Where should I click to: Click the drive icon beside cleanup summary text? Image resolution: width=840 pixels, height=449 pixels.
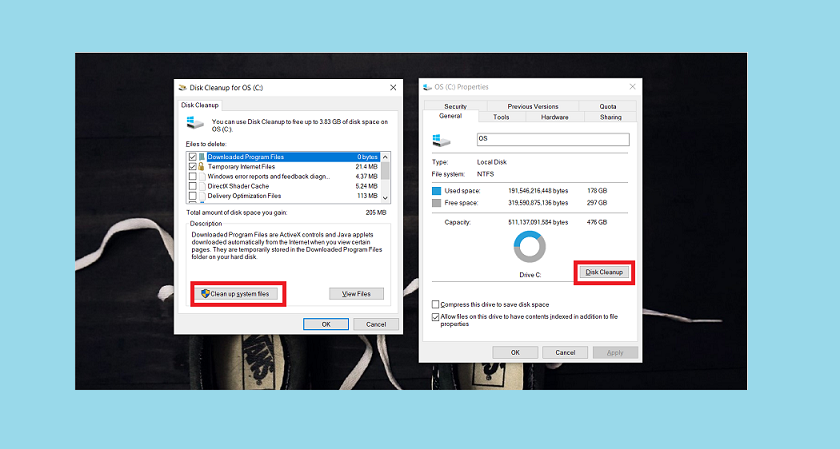click(195, 123)
